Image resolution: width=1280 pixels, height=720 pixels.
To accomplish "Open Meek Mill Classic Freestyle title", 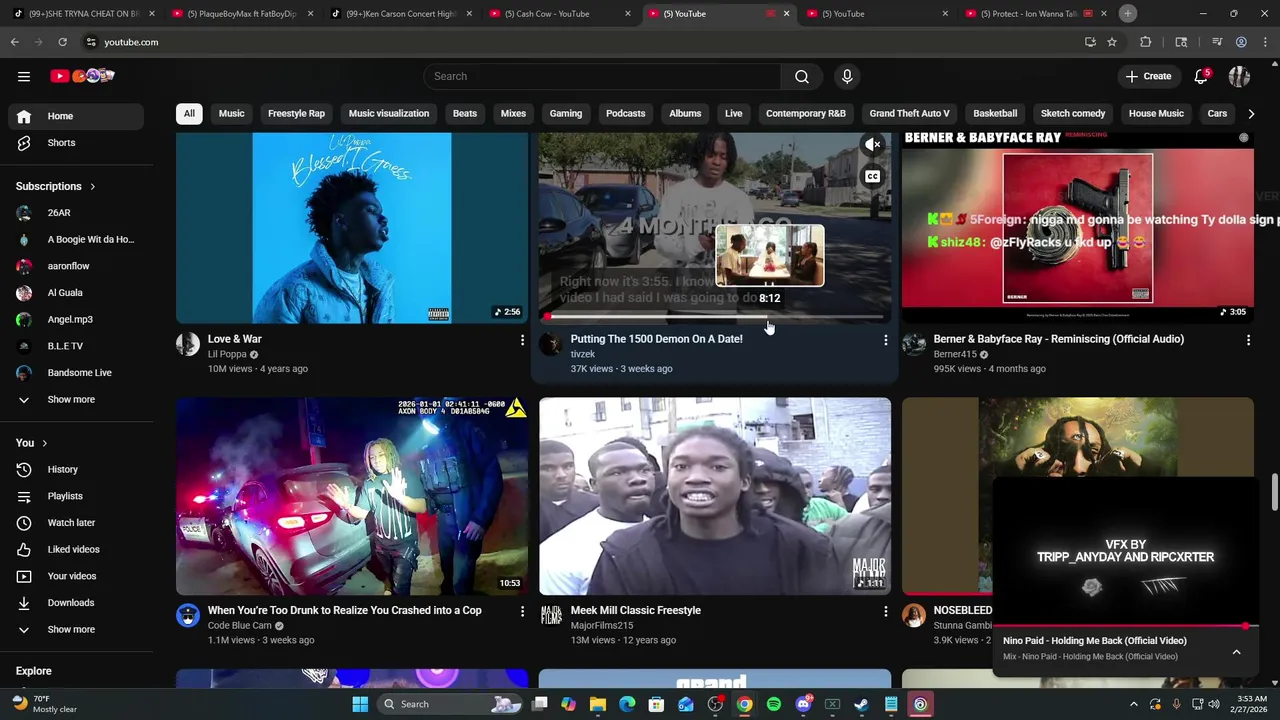I will click(x=635, y=610).
